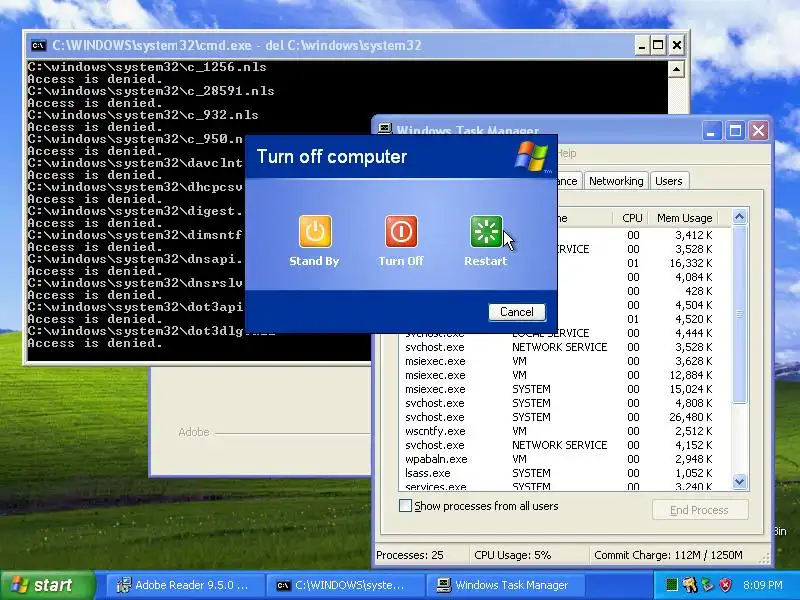Click the CPU Usage: 5% status entry
800x600 pixels.
click(x=513, y=555)
